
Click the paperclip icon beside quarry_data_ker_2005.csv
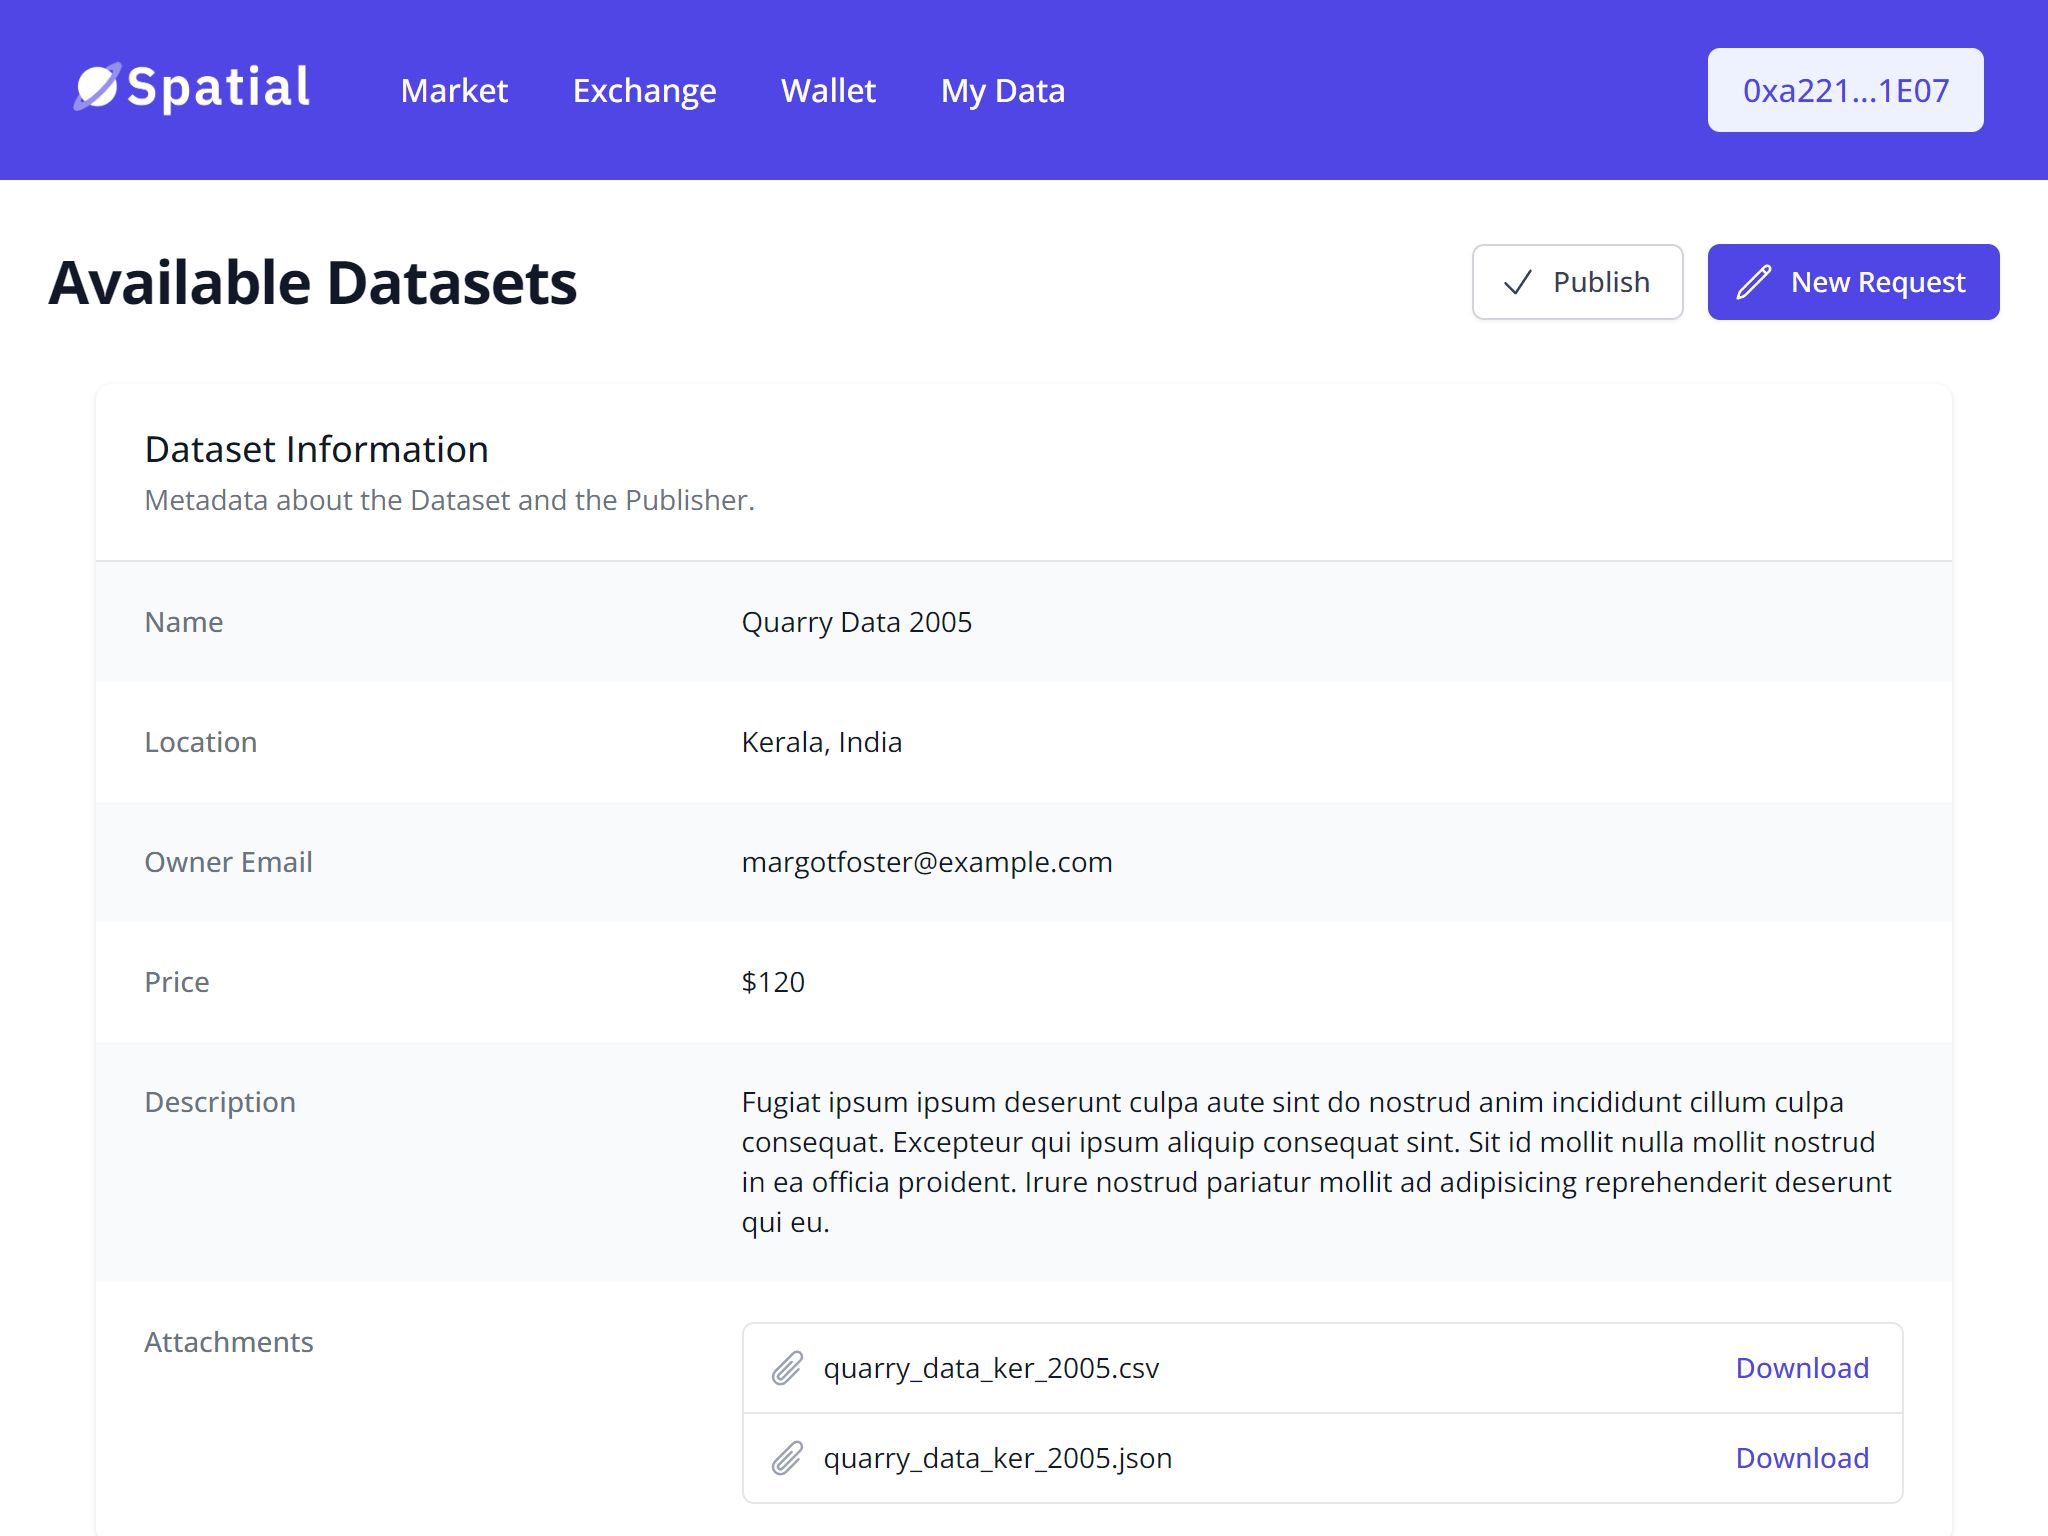point(787,1368)
